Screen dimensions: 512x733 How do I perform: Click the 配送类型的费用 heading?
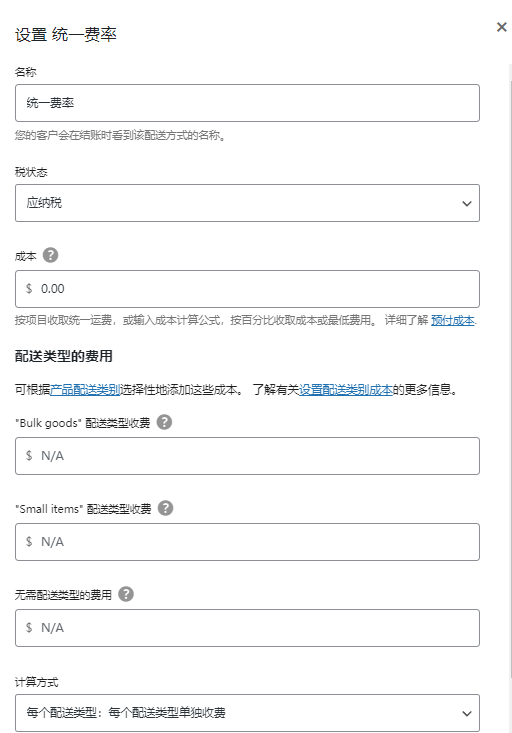64,356
